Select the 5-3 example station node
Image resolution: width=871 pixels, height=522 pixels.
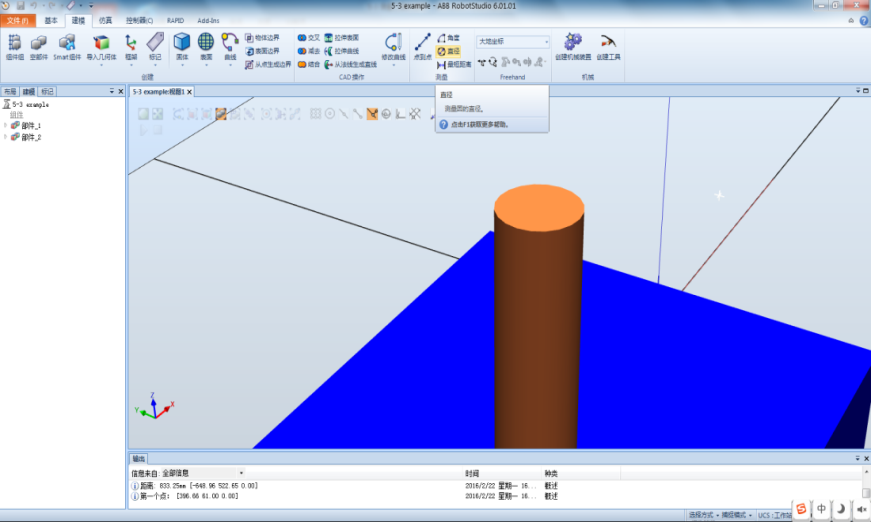tap(26, 104)
